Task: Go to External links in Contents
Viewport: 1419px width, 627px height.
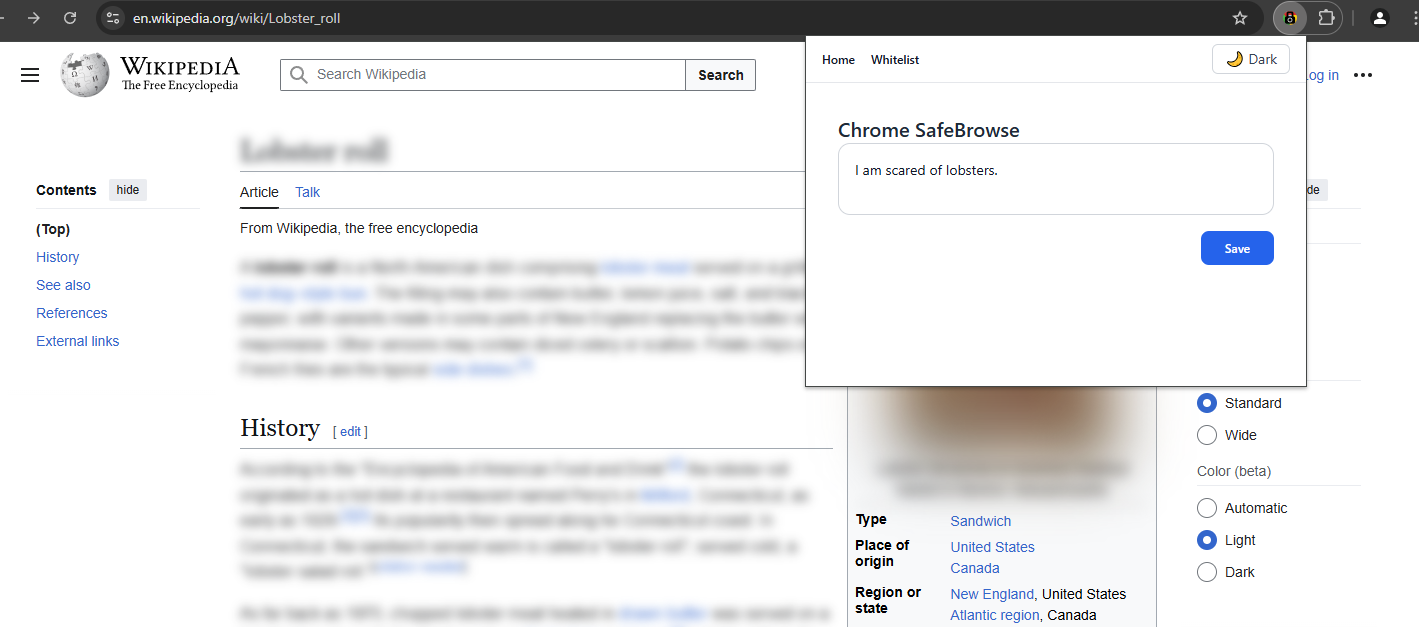Action: (x=77, y=341)
